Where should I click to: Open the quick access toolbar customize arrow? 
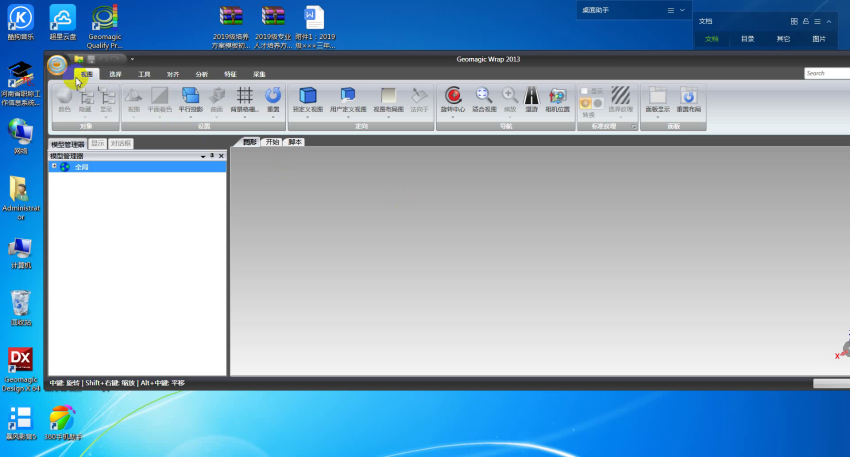pos(132,59)
